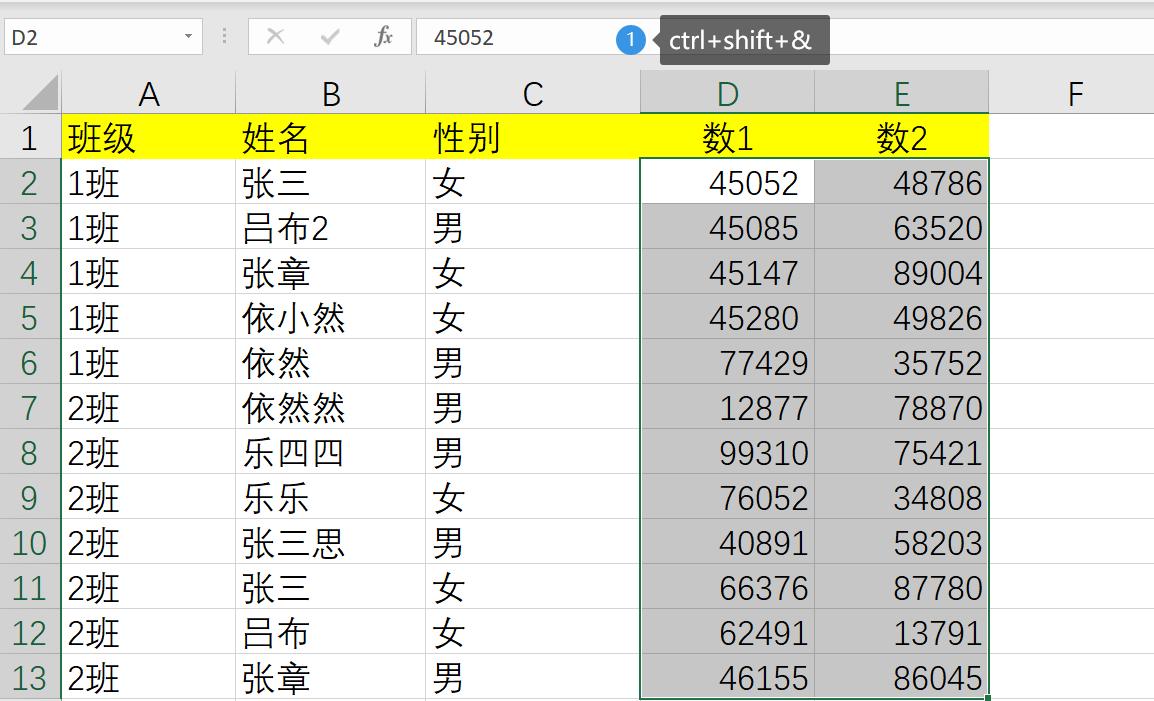Select row 1 header
1154x701 pixels.
pos(30,138)
